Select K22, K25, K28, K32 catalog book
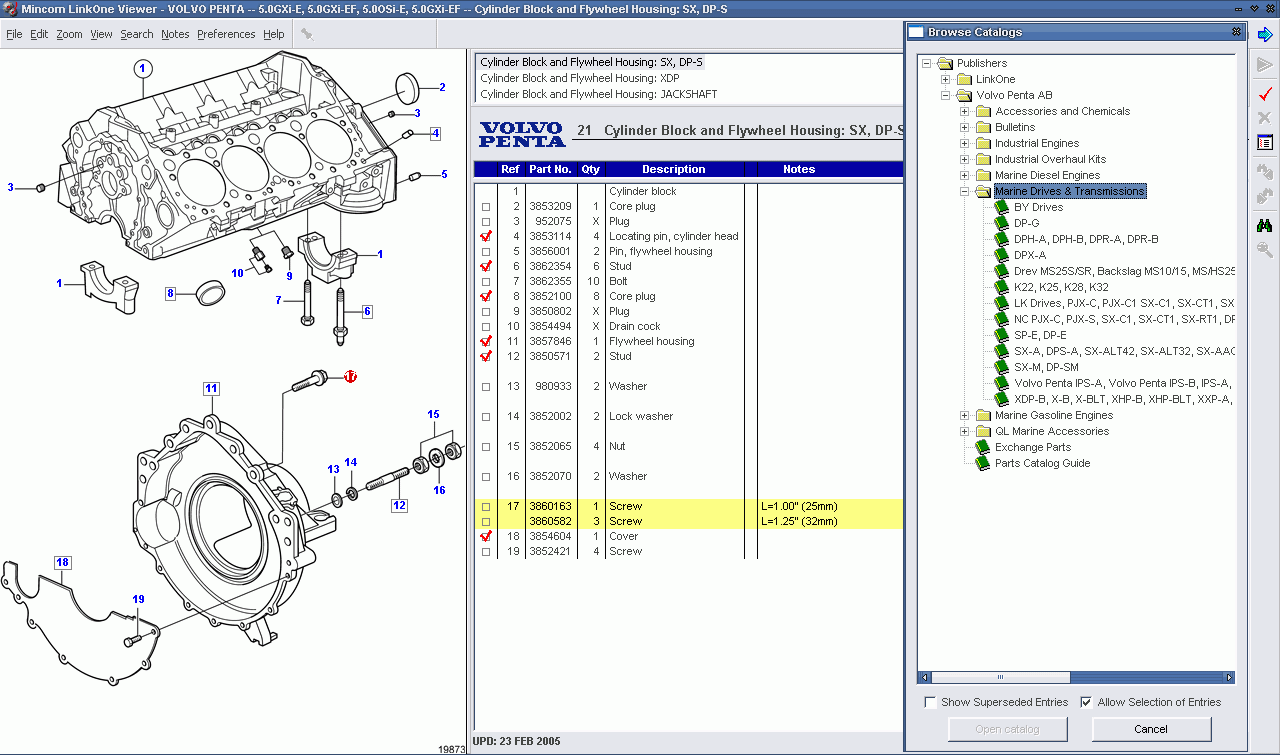Image resolution: width=1280 pixels, height=755 pixels. pos(1002,287)
